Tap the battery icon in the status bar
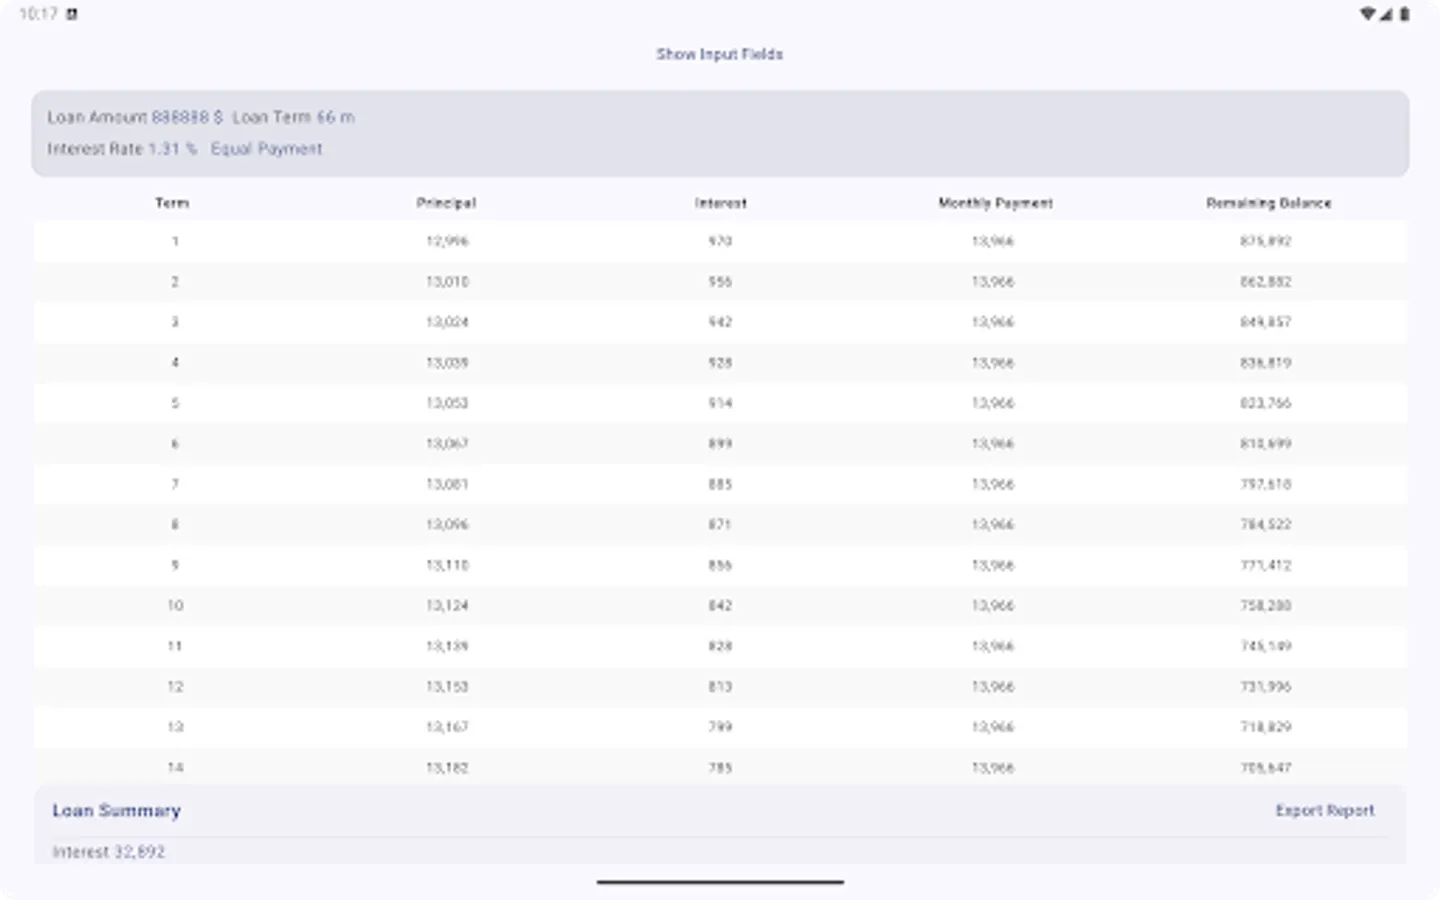This screenshot has height=900, width=1440. click(1404, 14)
